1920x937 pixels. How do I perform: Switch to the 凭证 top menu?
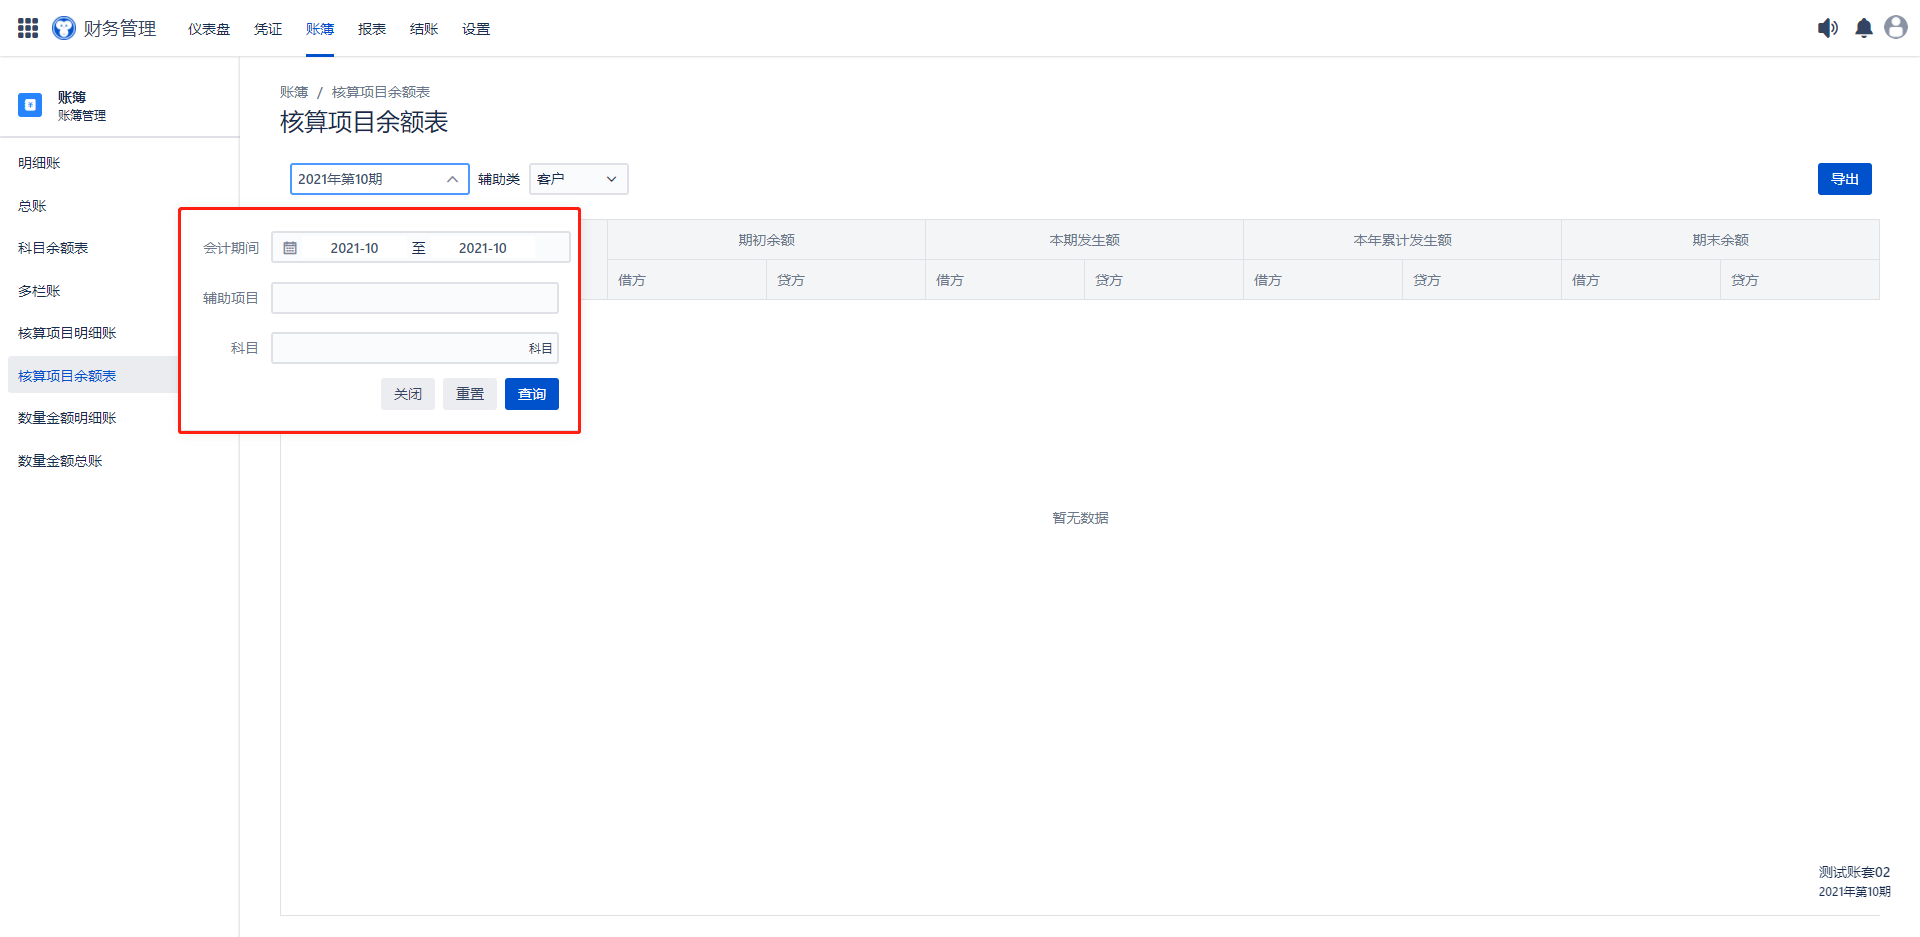click(x=268, y=29)
